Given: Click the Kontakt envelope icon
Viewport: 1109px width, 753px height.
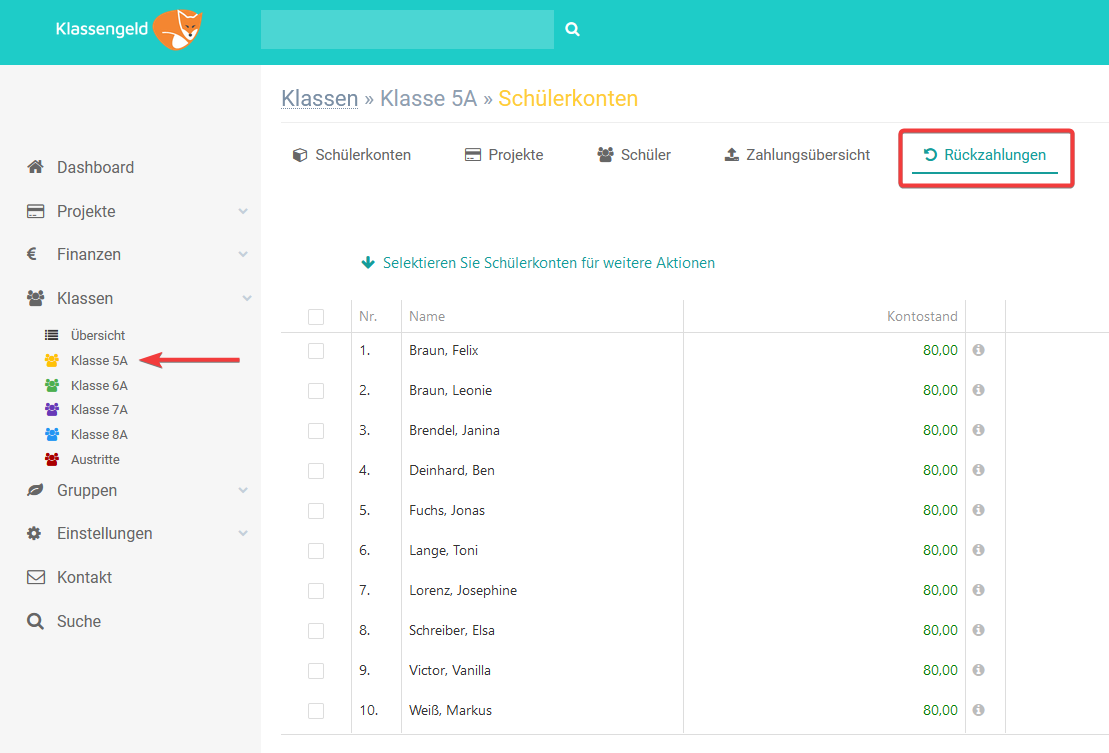Looking at the screenshot, I should [36, 577].
